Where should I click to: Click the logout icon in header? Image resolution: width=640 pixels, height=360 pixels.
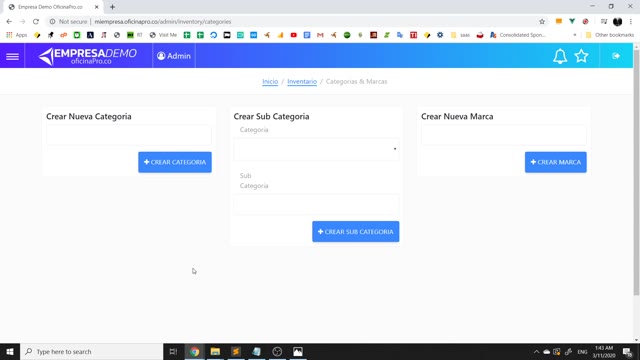point(616,56)
